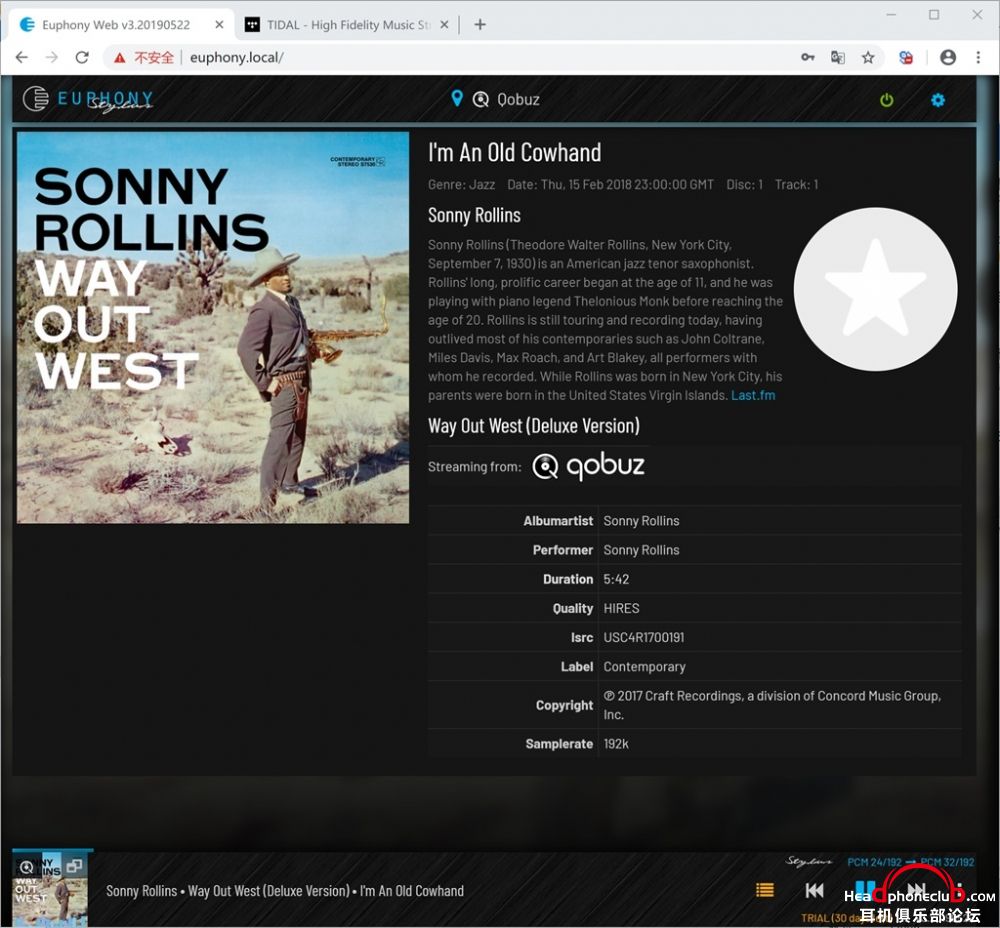
Task: Open the Chrome three-dot menu
Action: 978,57
